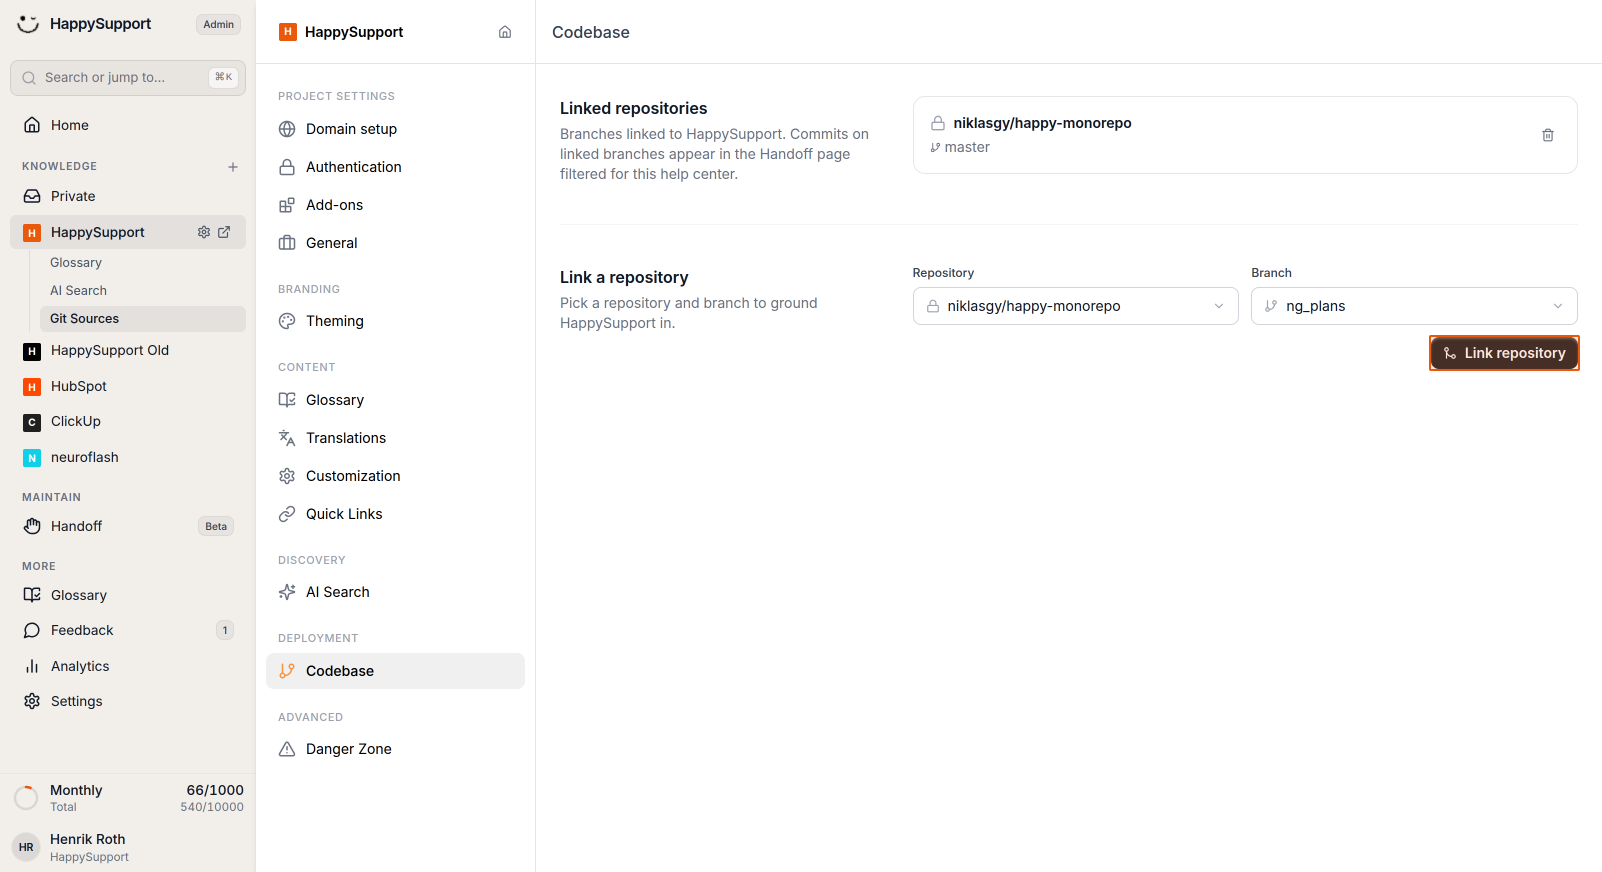Add new knowledge with plus icon

tap(233, 167)
